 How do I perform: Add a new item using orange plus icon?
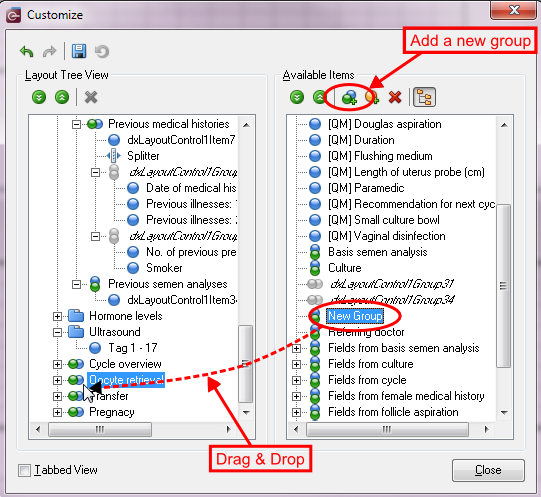pos(372,97)
